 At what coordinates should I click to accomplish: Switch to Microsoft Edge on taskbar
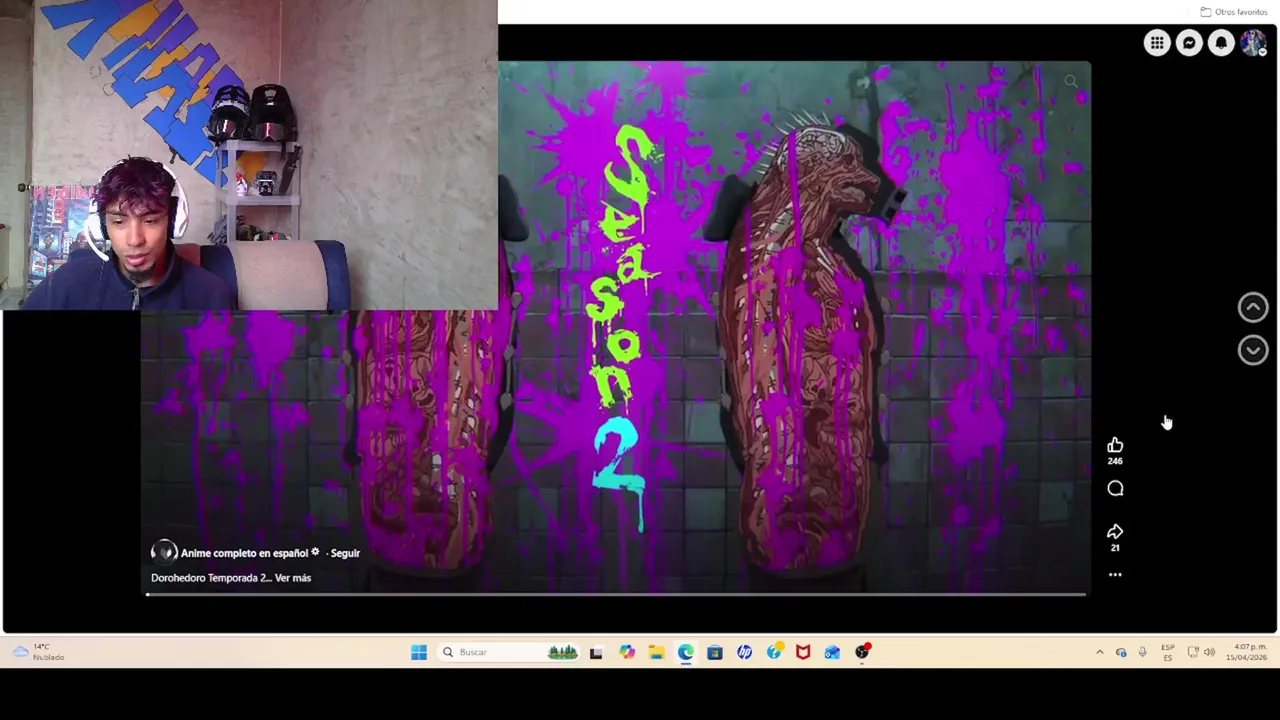685,652
